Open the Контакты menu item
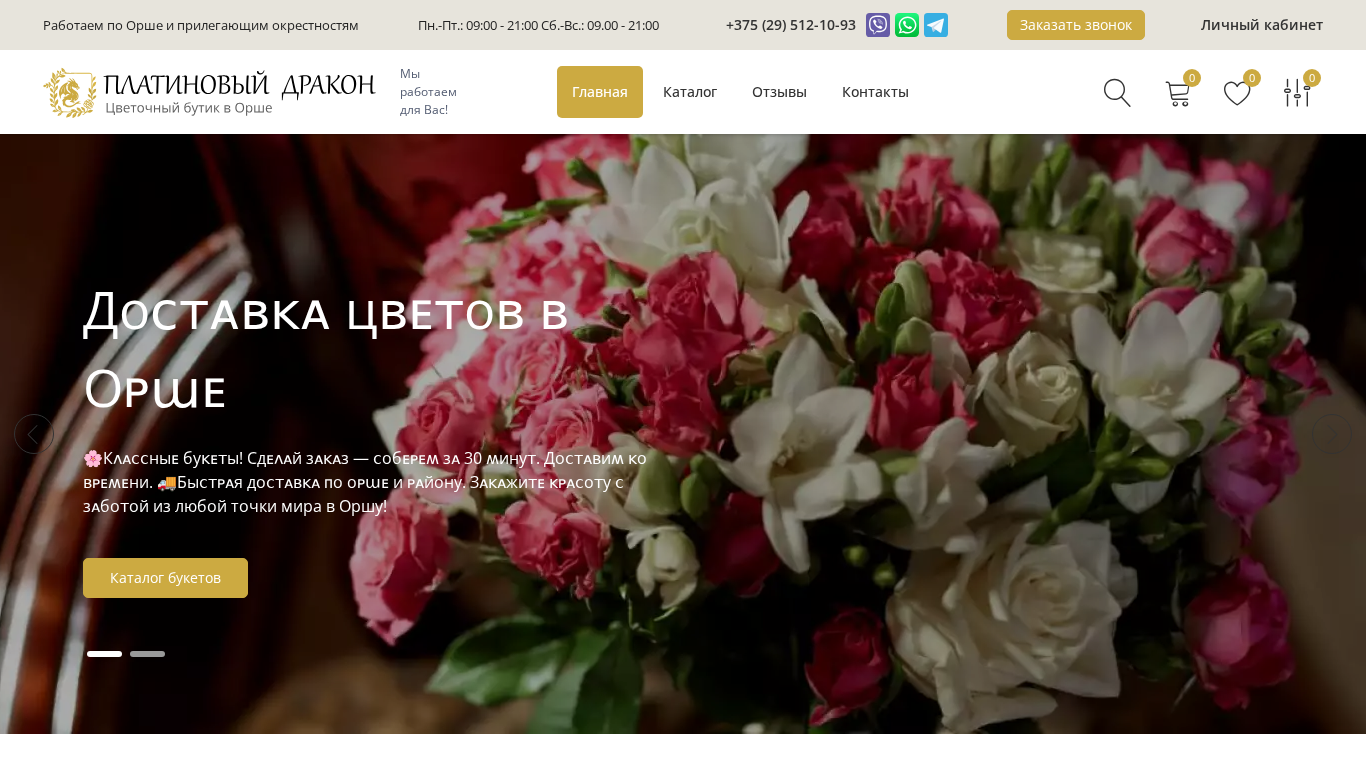 875,92
